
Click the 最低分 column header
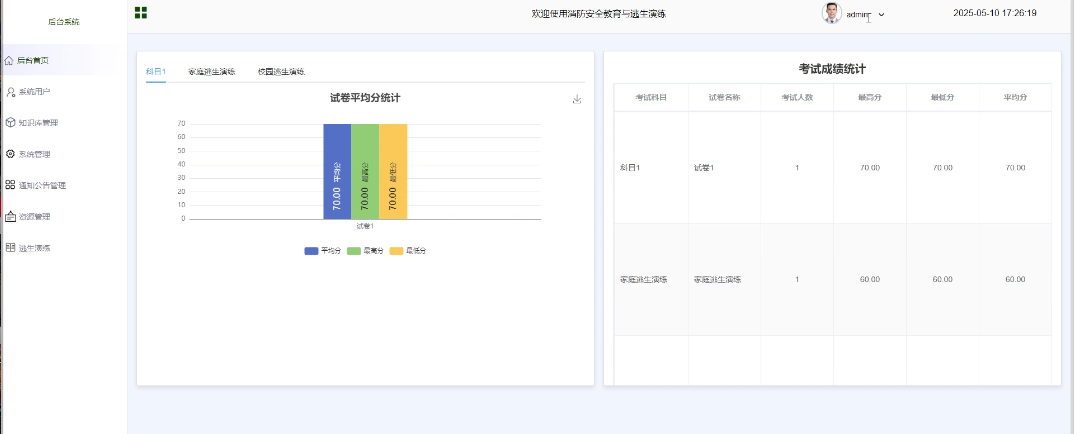(x=942, y=98)
